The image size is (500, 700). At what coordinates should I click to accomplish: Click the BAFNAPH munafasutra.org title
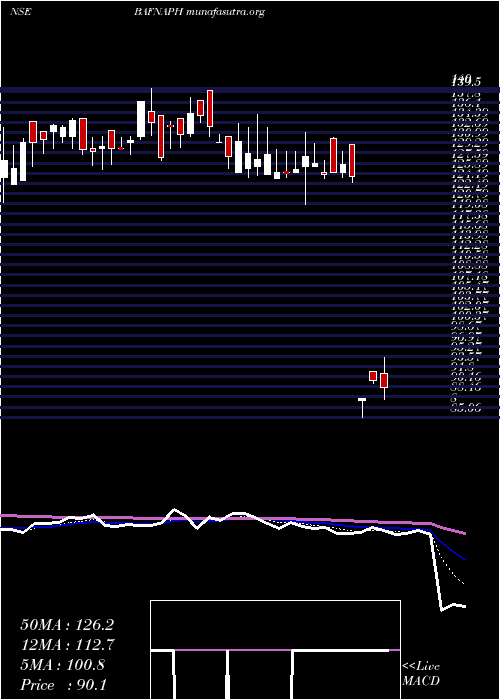click(199, 13)
